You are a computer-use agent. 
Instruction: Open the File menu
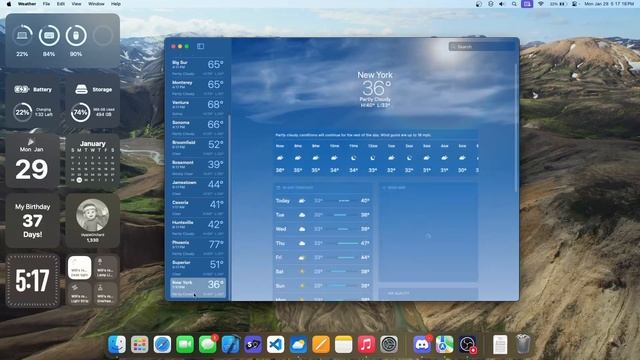pos(47,4)
